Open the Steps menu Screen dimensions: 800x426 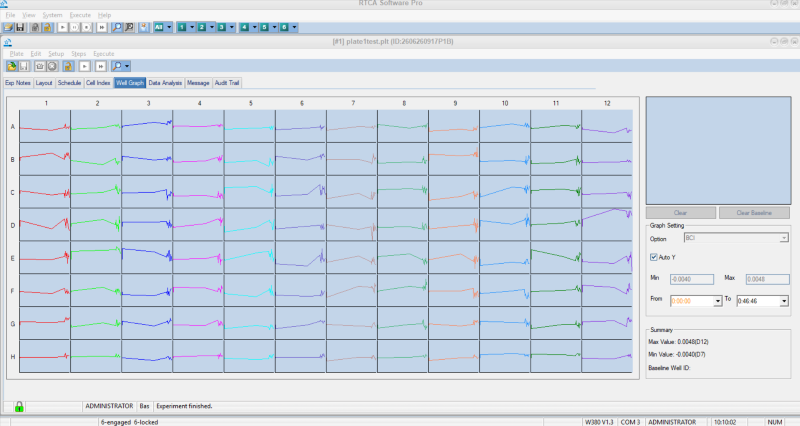point(79,54)
